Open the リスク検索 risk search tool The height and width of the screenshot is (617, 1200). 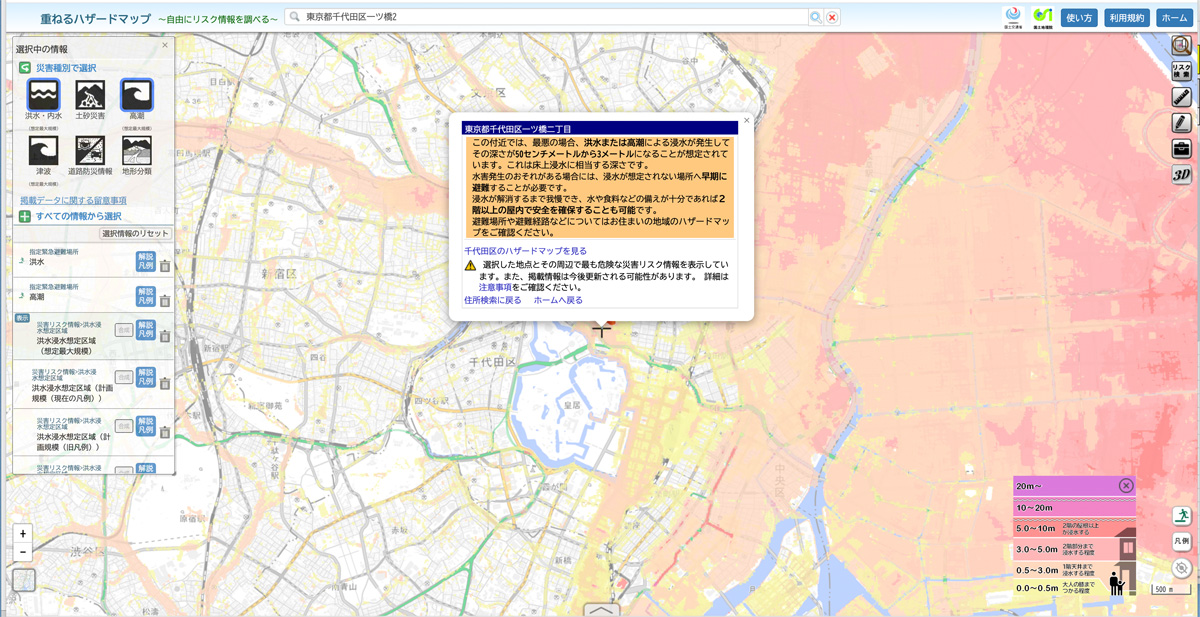[x=1181, y=71]
